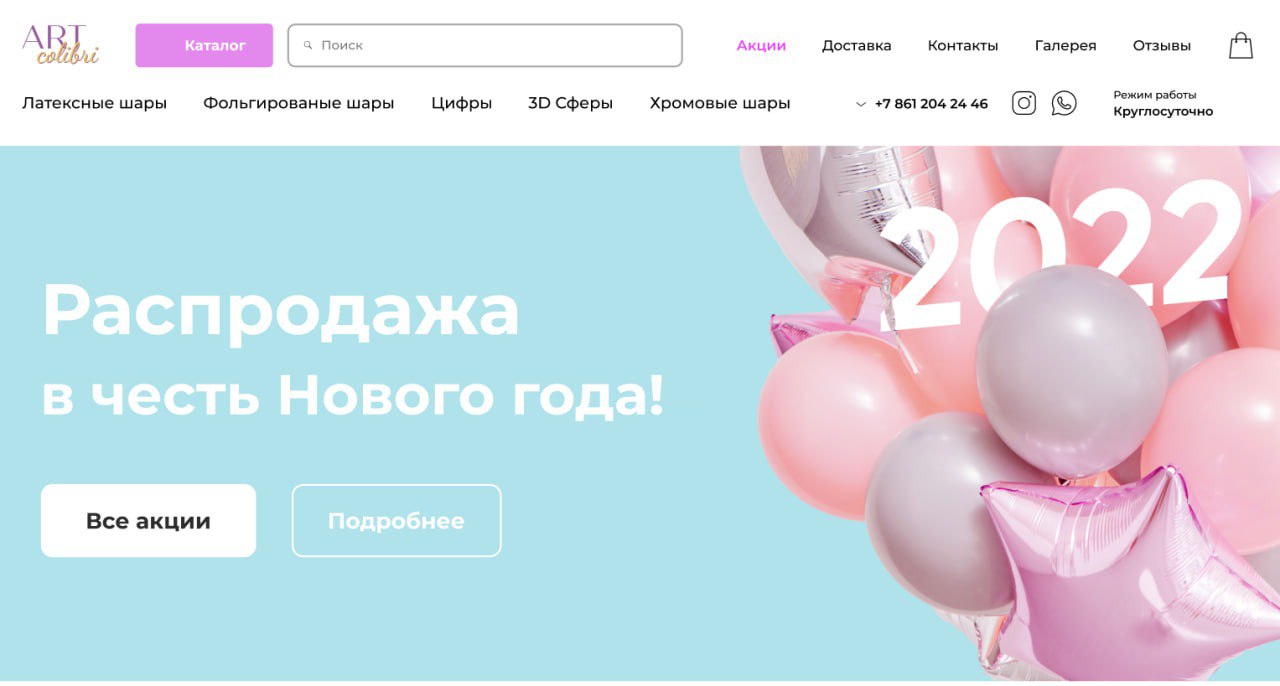
Task: Click the Подробнее outlined button
Action: [x=396, y=521]
